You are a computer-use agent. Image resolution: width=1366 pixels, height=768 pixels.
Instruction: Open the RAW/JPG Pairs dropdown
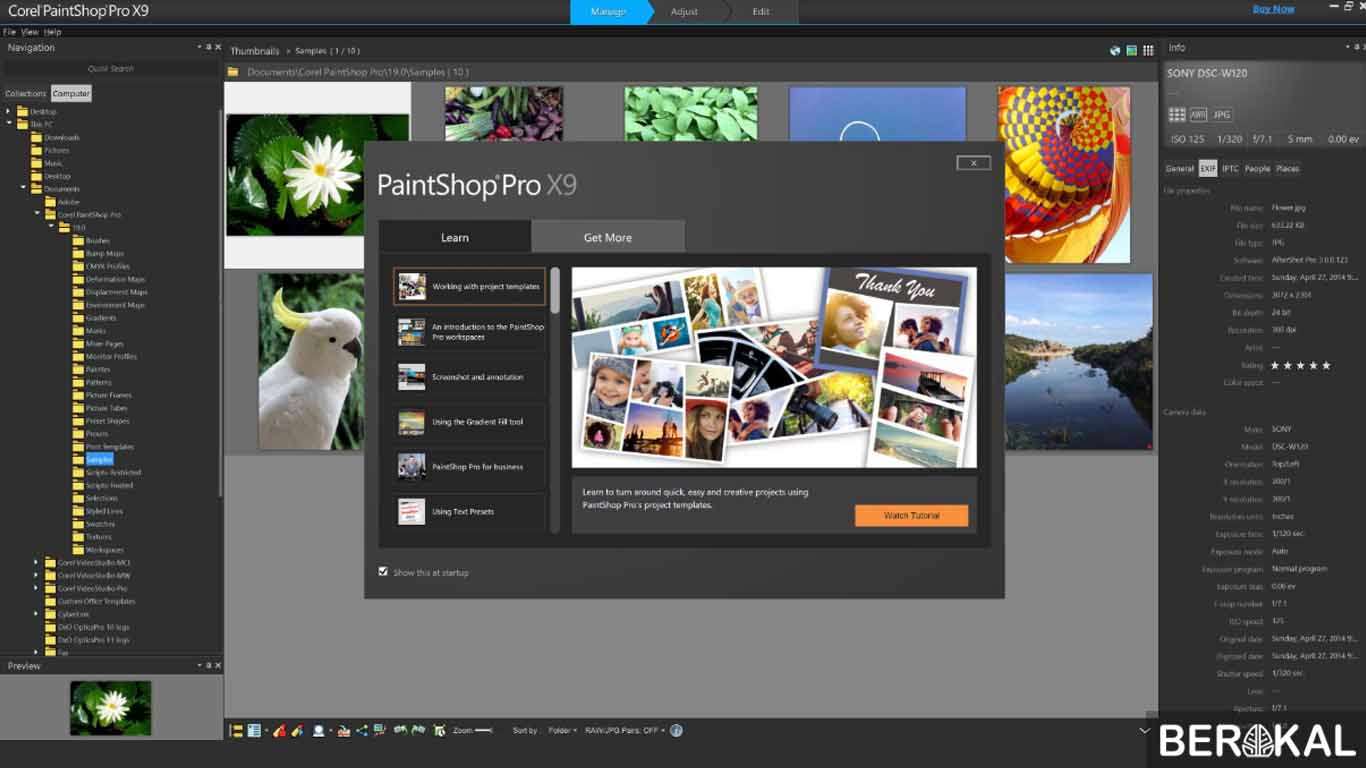pos(626,731)
